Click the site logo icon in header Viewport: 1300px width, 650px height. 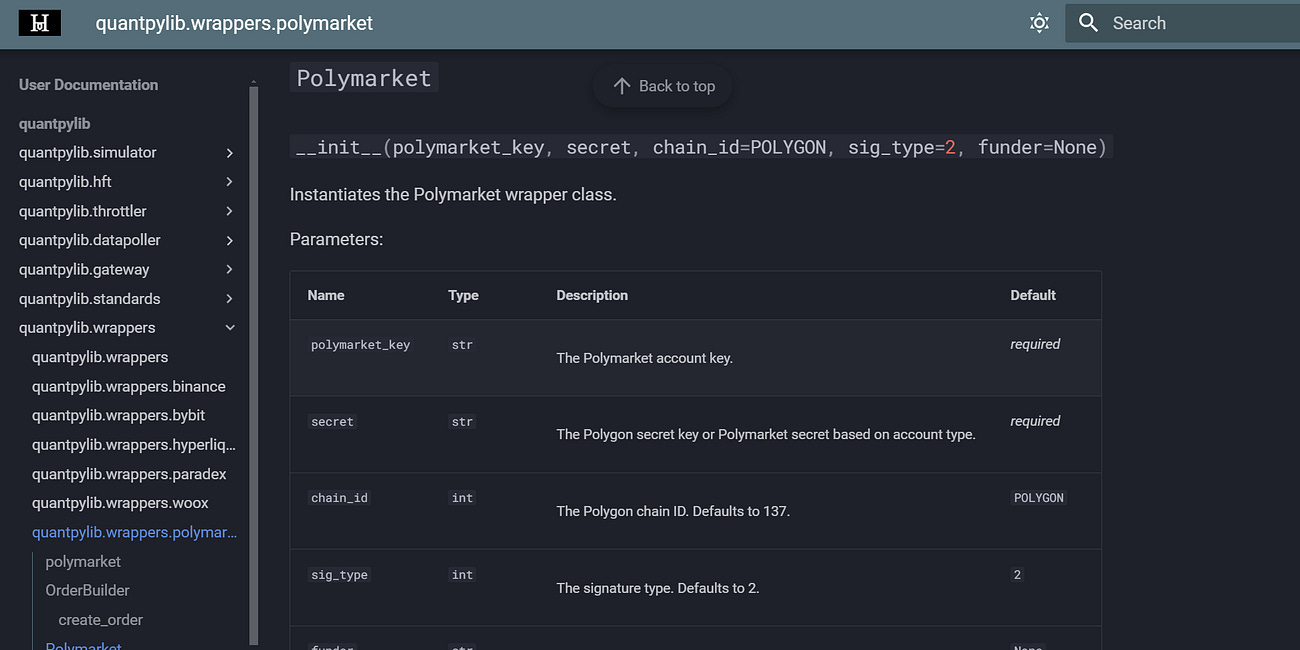coord(40,23)
